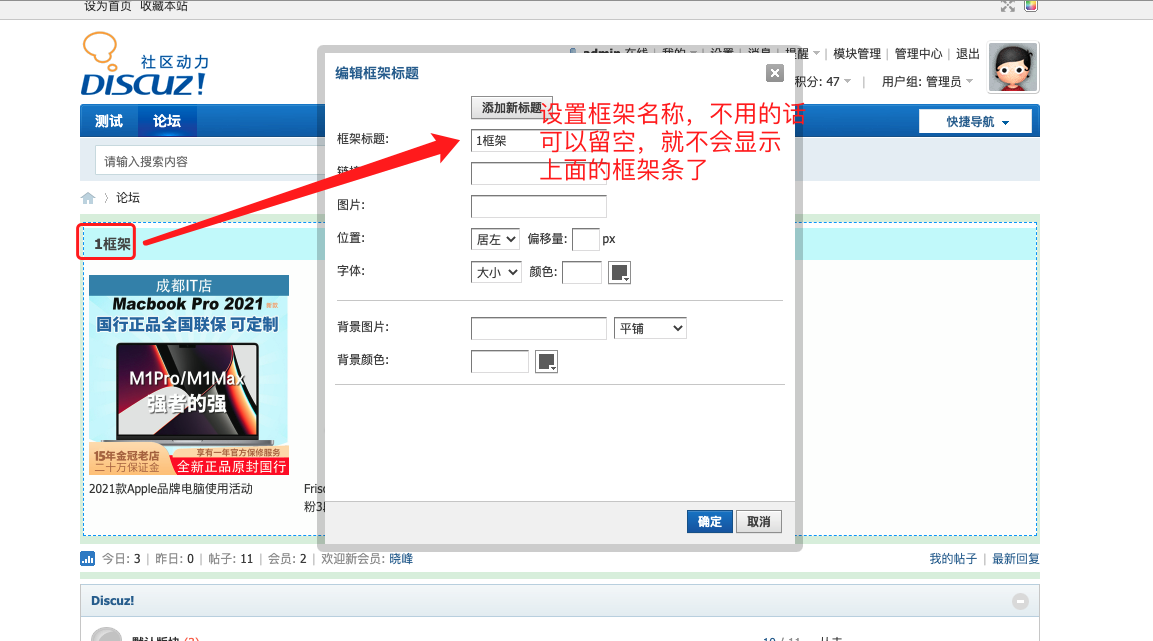Open the font color picker
The image size is (1153, 641).
click(x=620, y=272)
